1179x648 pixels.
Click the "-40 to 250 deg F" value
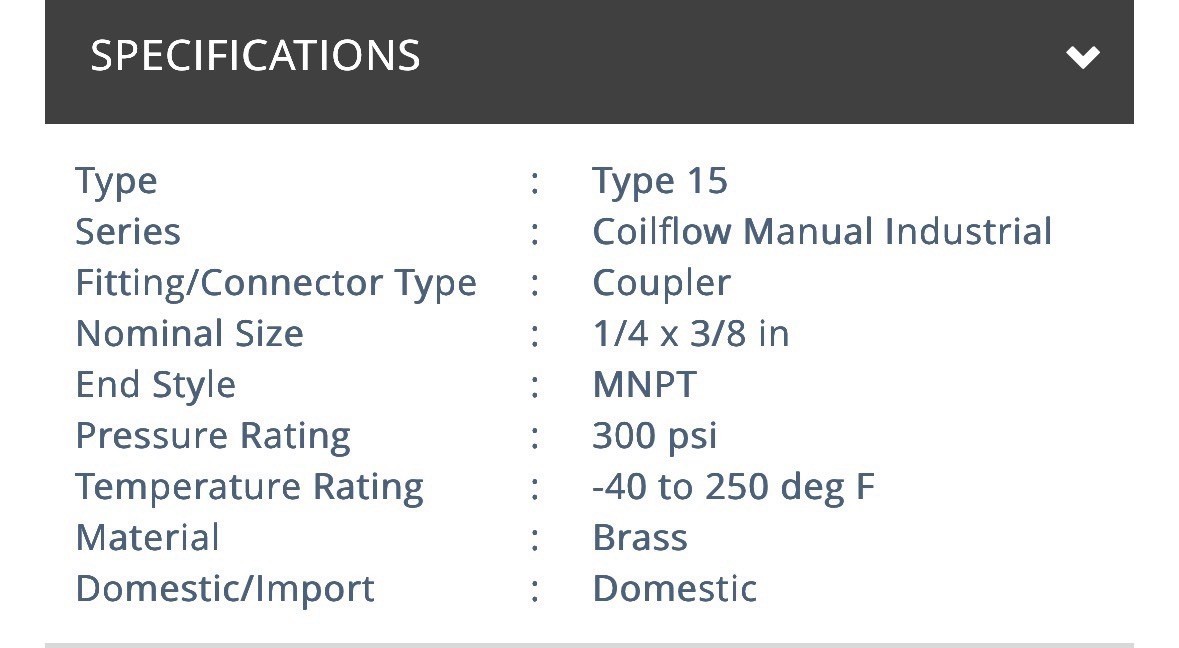[x=733, y=487]
